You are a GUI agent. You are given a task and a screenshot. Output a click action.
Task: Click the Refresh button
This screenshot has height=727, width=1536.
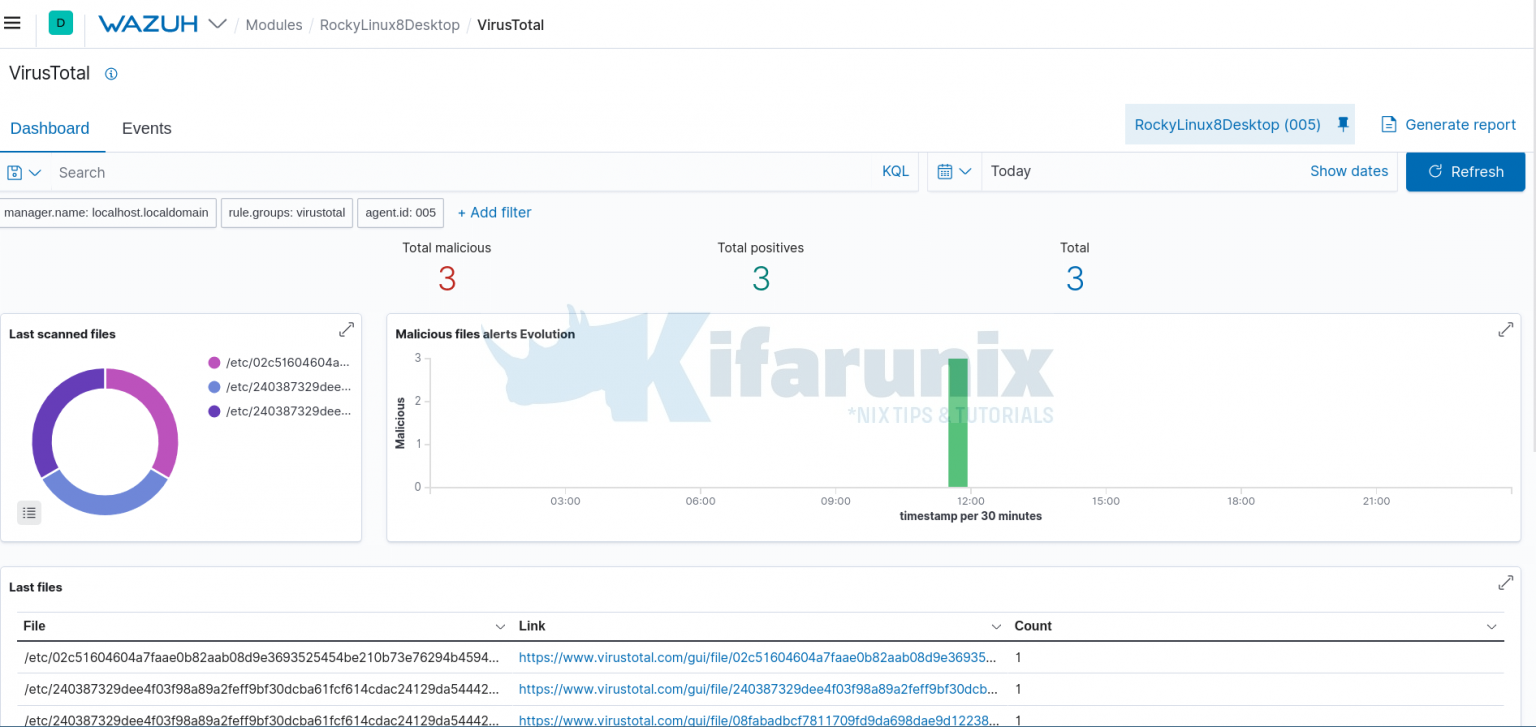[1465, 171]
